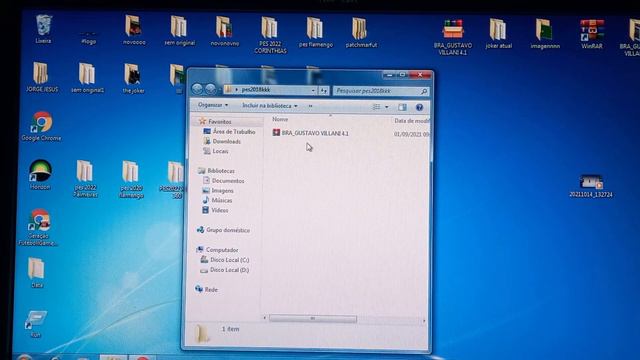The height and width of the screenshot is (360, 640).
Task: Sort by the Nome column header
Action: [280, 119]
